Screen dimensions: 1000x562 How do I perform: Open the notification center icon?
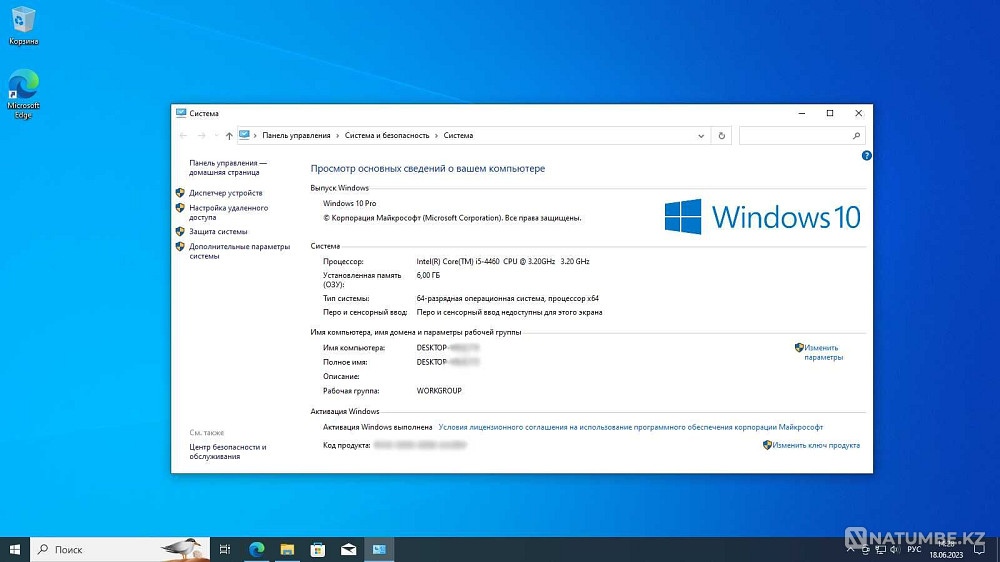click(980, 549)
